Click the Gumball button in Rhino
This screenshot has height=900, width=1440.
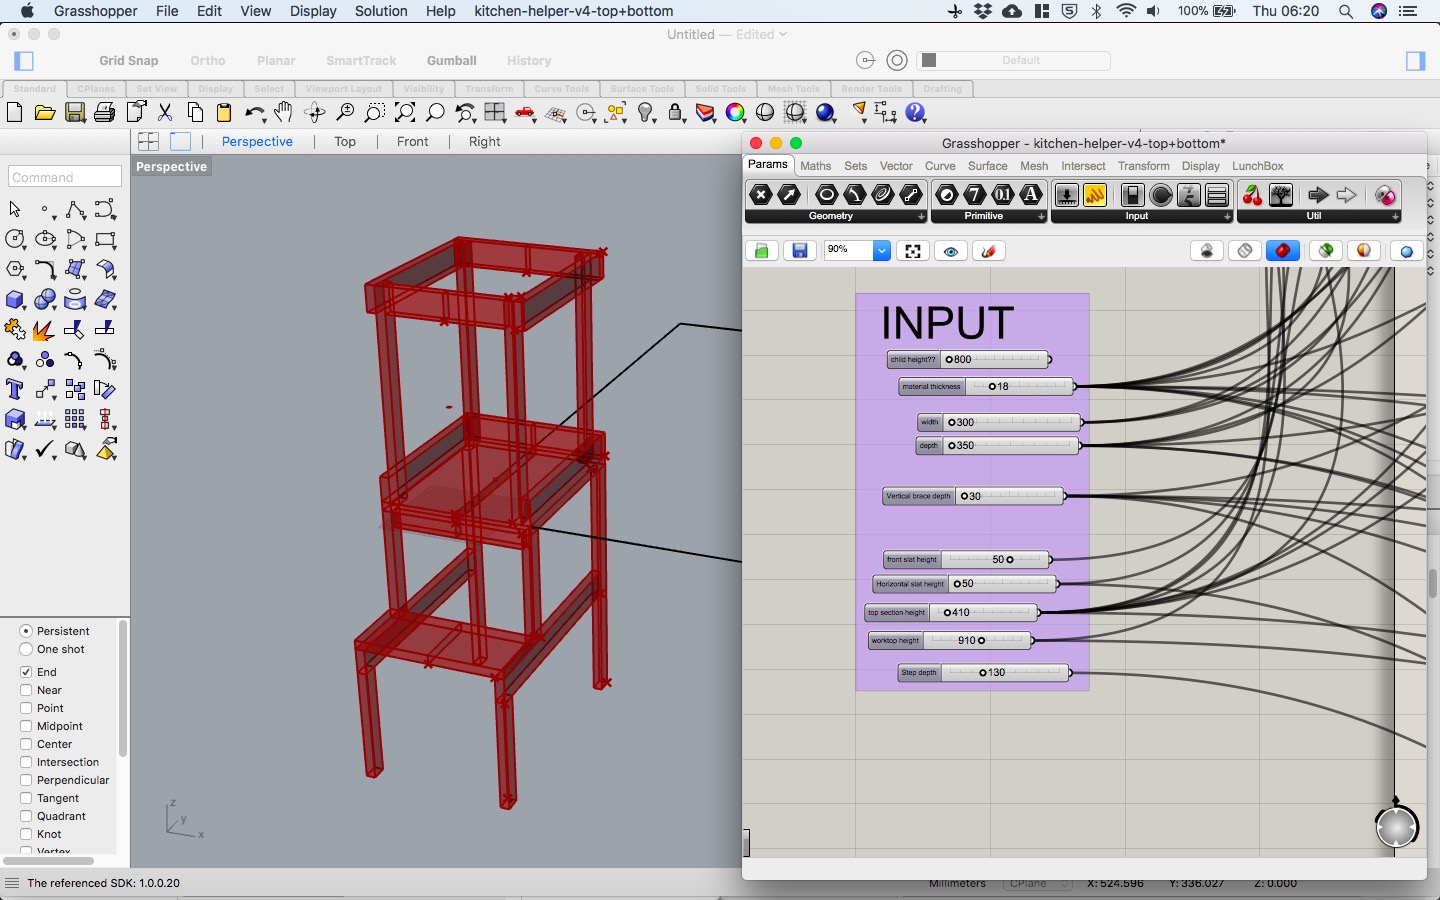tap(451, 60)
